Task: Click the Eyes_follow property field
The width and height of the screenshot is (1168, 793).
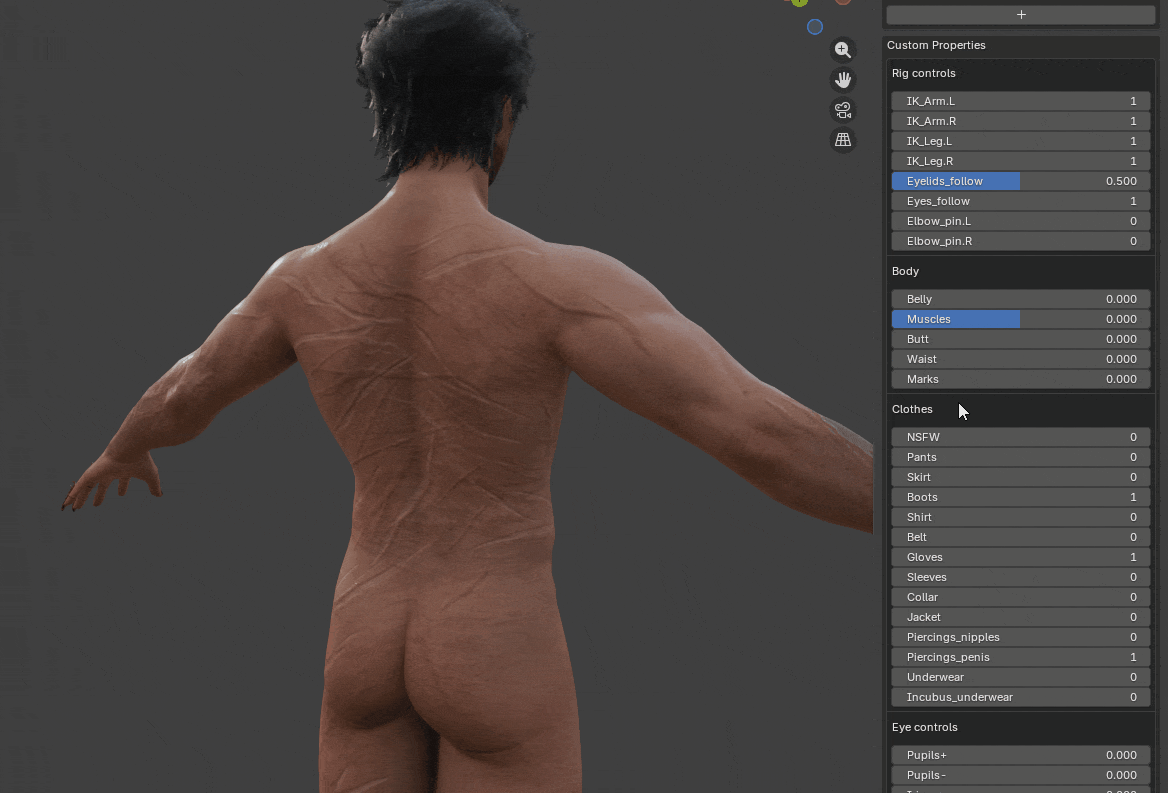Action: pyautogui.click(x=1021, y=202)
